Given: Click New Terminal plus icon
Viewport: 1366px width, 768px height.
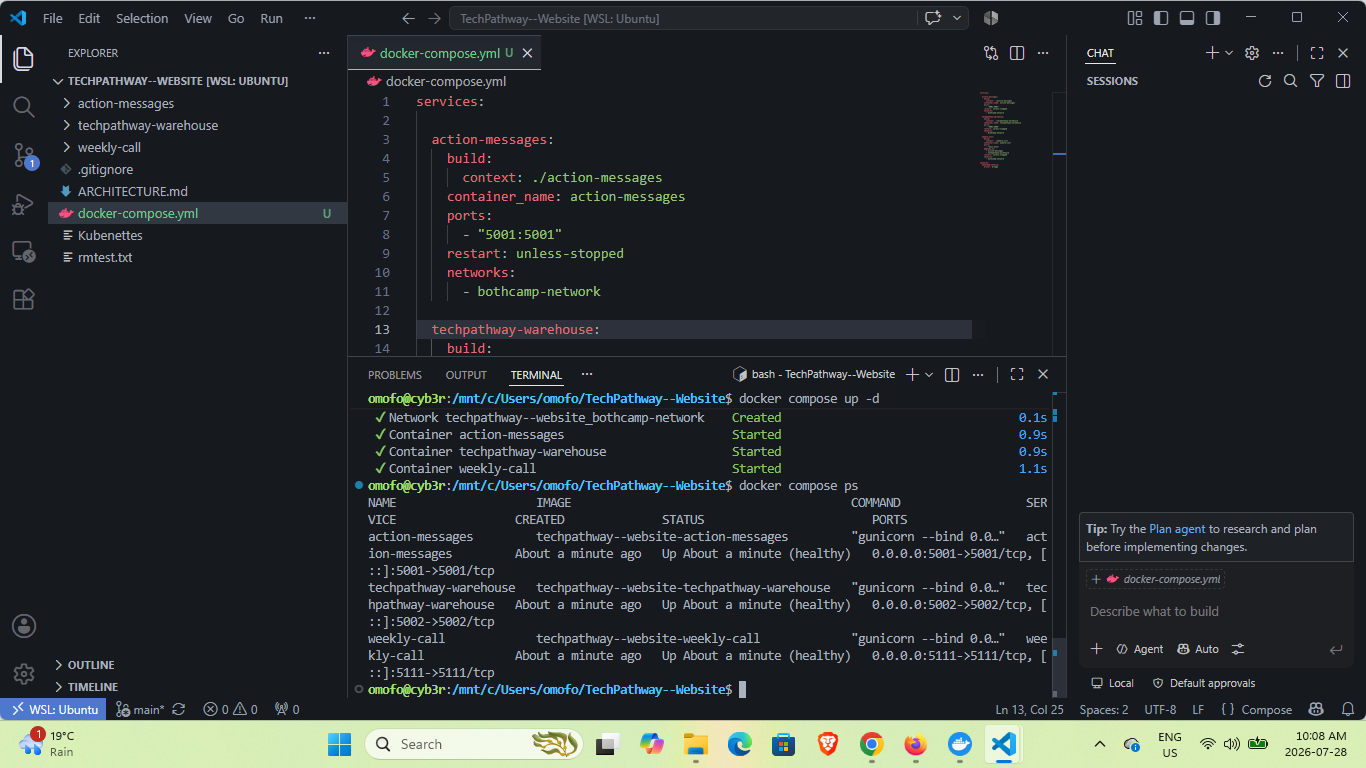Looking at the screenshot, I should [x=912, y=374].
